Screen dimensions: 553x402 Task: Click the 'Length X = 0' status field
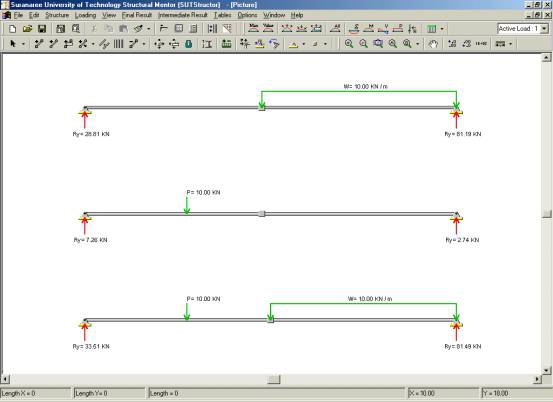click(36, 393)
